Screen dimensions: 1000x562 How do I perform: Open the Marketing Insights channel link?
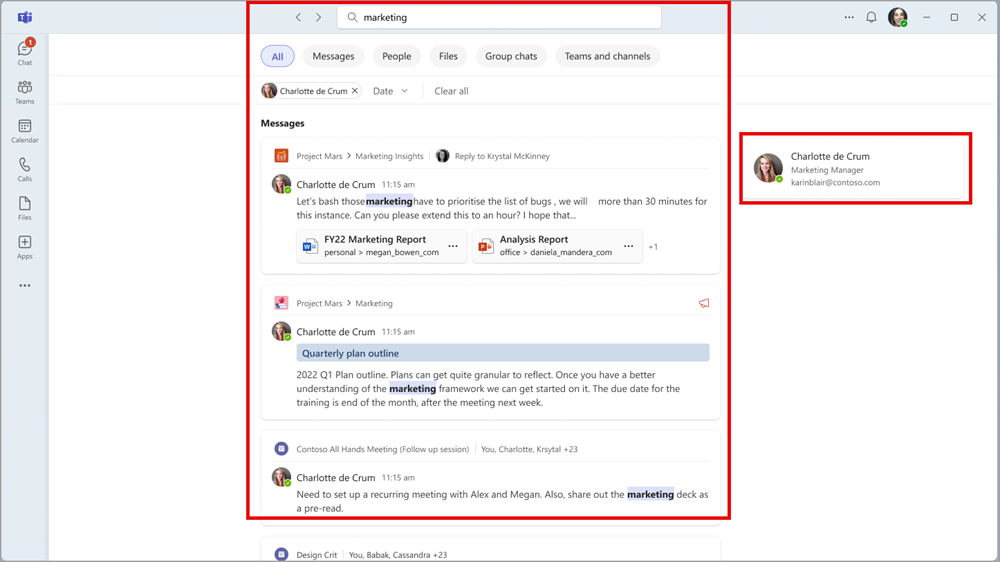click(x=389, y=156)
